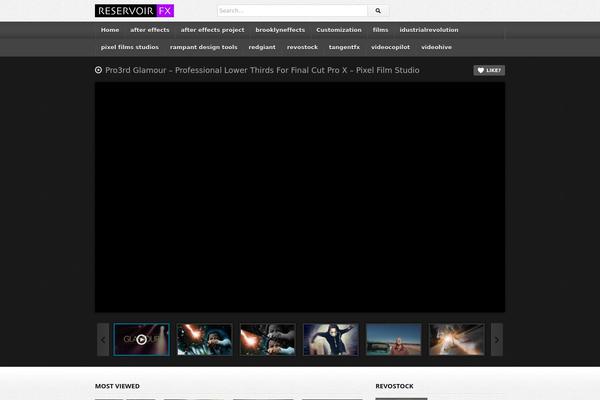The width and height of the screenshot is (600, 400).
Task: Select the desert road thumbnail
Action: point(394,340)
